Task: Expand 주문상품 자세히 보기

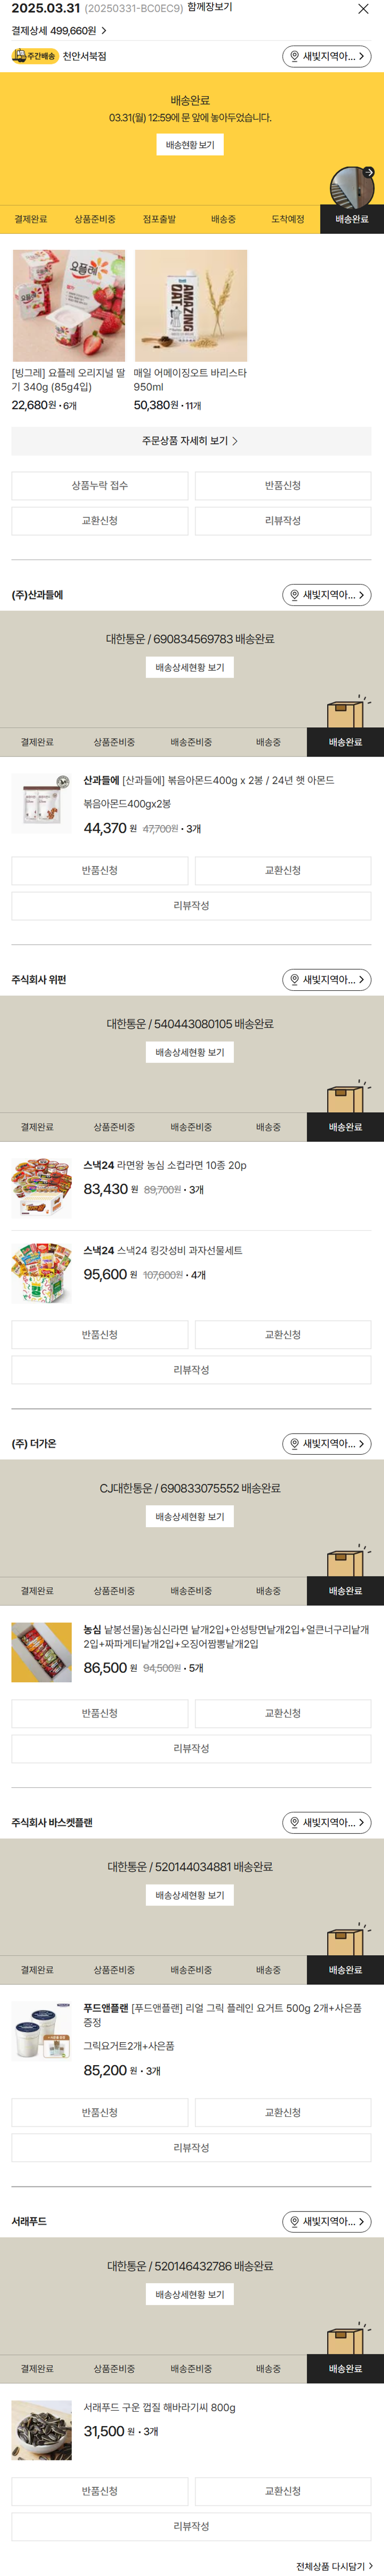Action: click(191, 441)
